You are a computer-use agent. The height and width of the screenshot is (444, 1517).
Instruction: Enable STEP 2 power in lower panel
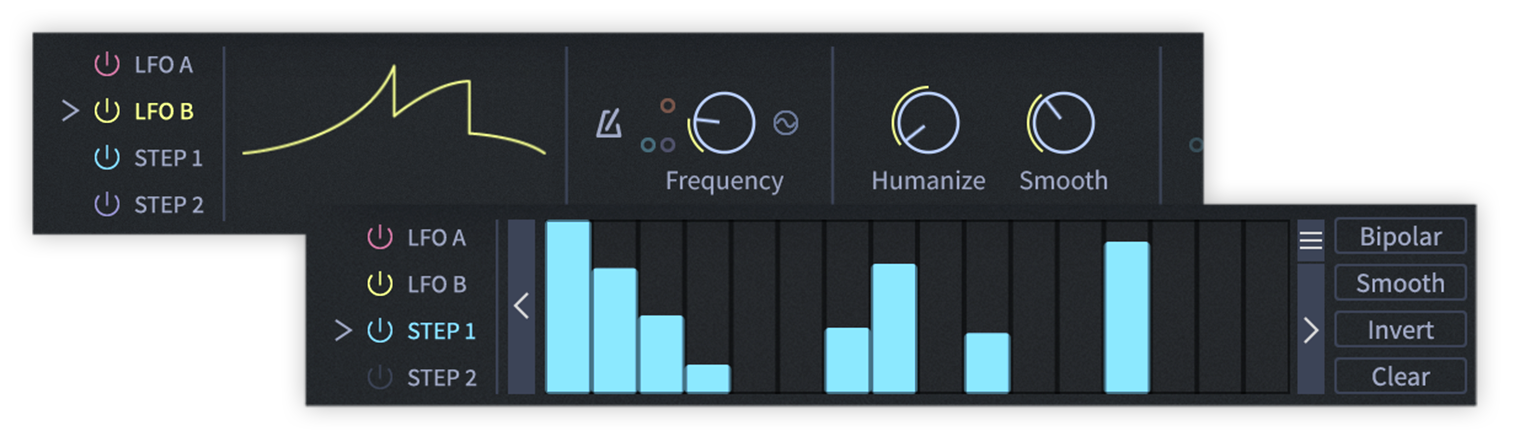[379, 378]
